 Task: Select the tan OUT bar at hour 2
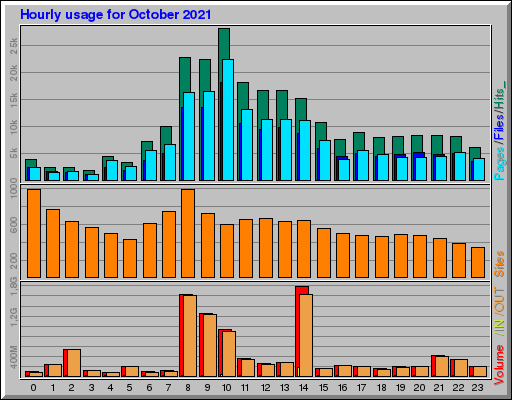(x=74, y=363)
